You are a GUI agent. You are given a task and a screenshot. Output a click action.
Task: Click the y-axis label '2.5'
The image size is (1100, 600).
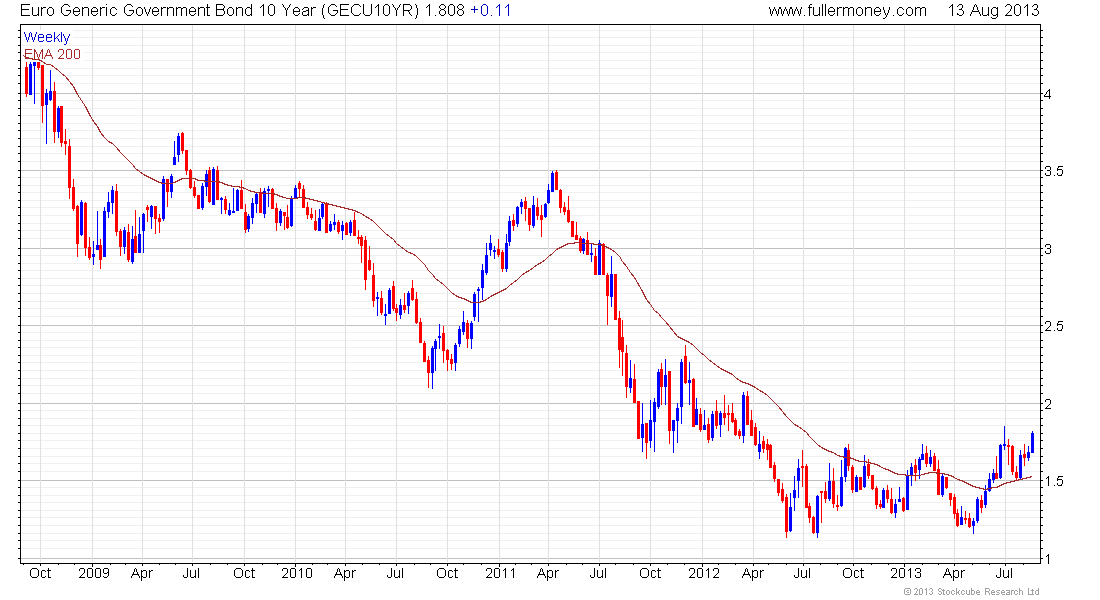point(1054,326)
